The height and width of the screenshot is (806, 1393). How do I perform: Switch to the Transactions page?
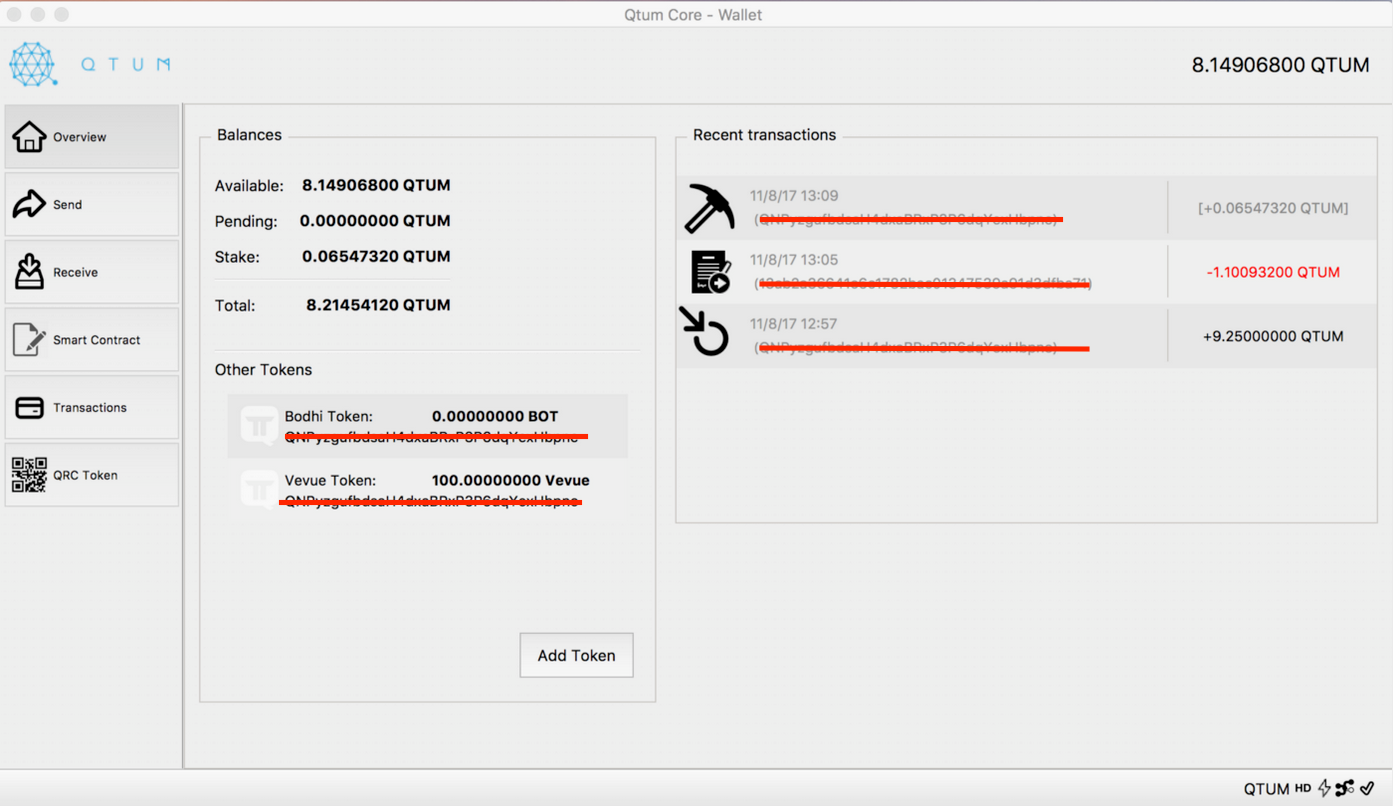(x=92, y=407)
